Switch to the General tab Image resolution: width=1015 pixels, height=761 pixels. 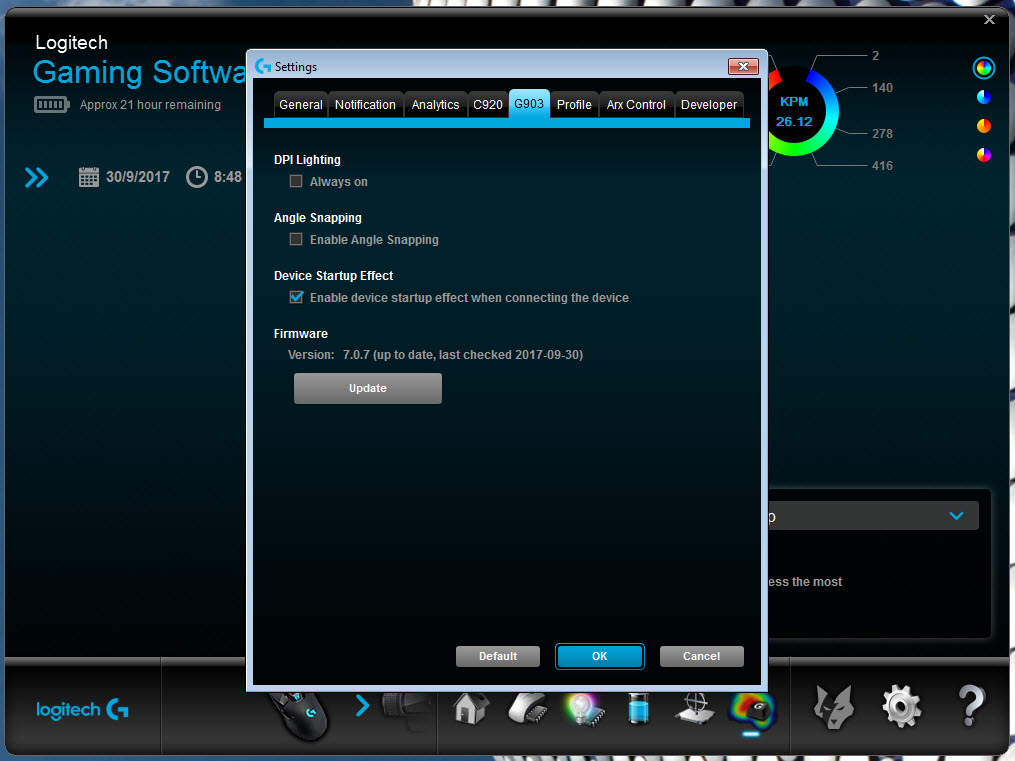pyautogui.click(x=300, y=105)
